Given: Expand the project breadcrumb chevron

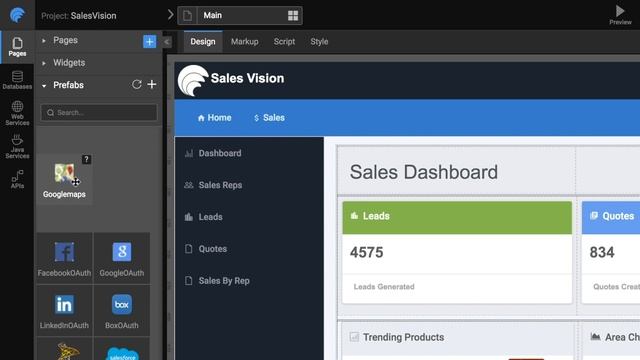Looking at the screenshot, I should coord(170,15).
